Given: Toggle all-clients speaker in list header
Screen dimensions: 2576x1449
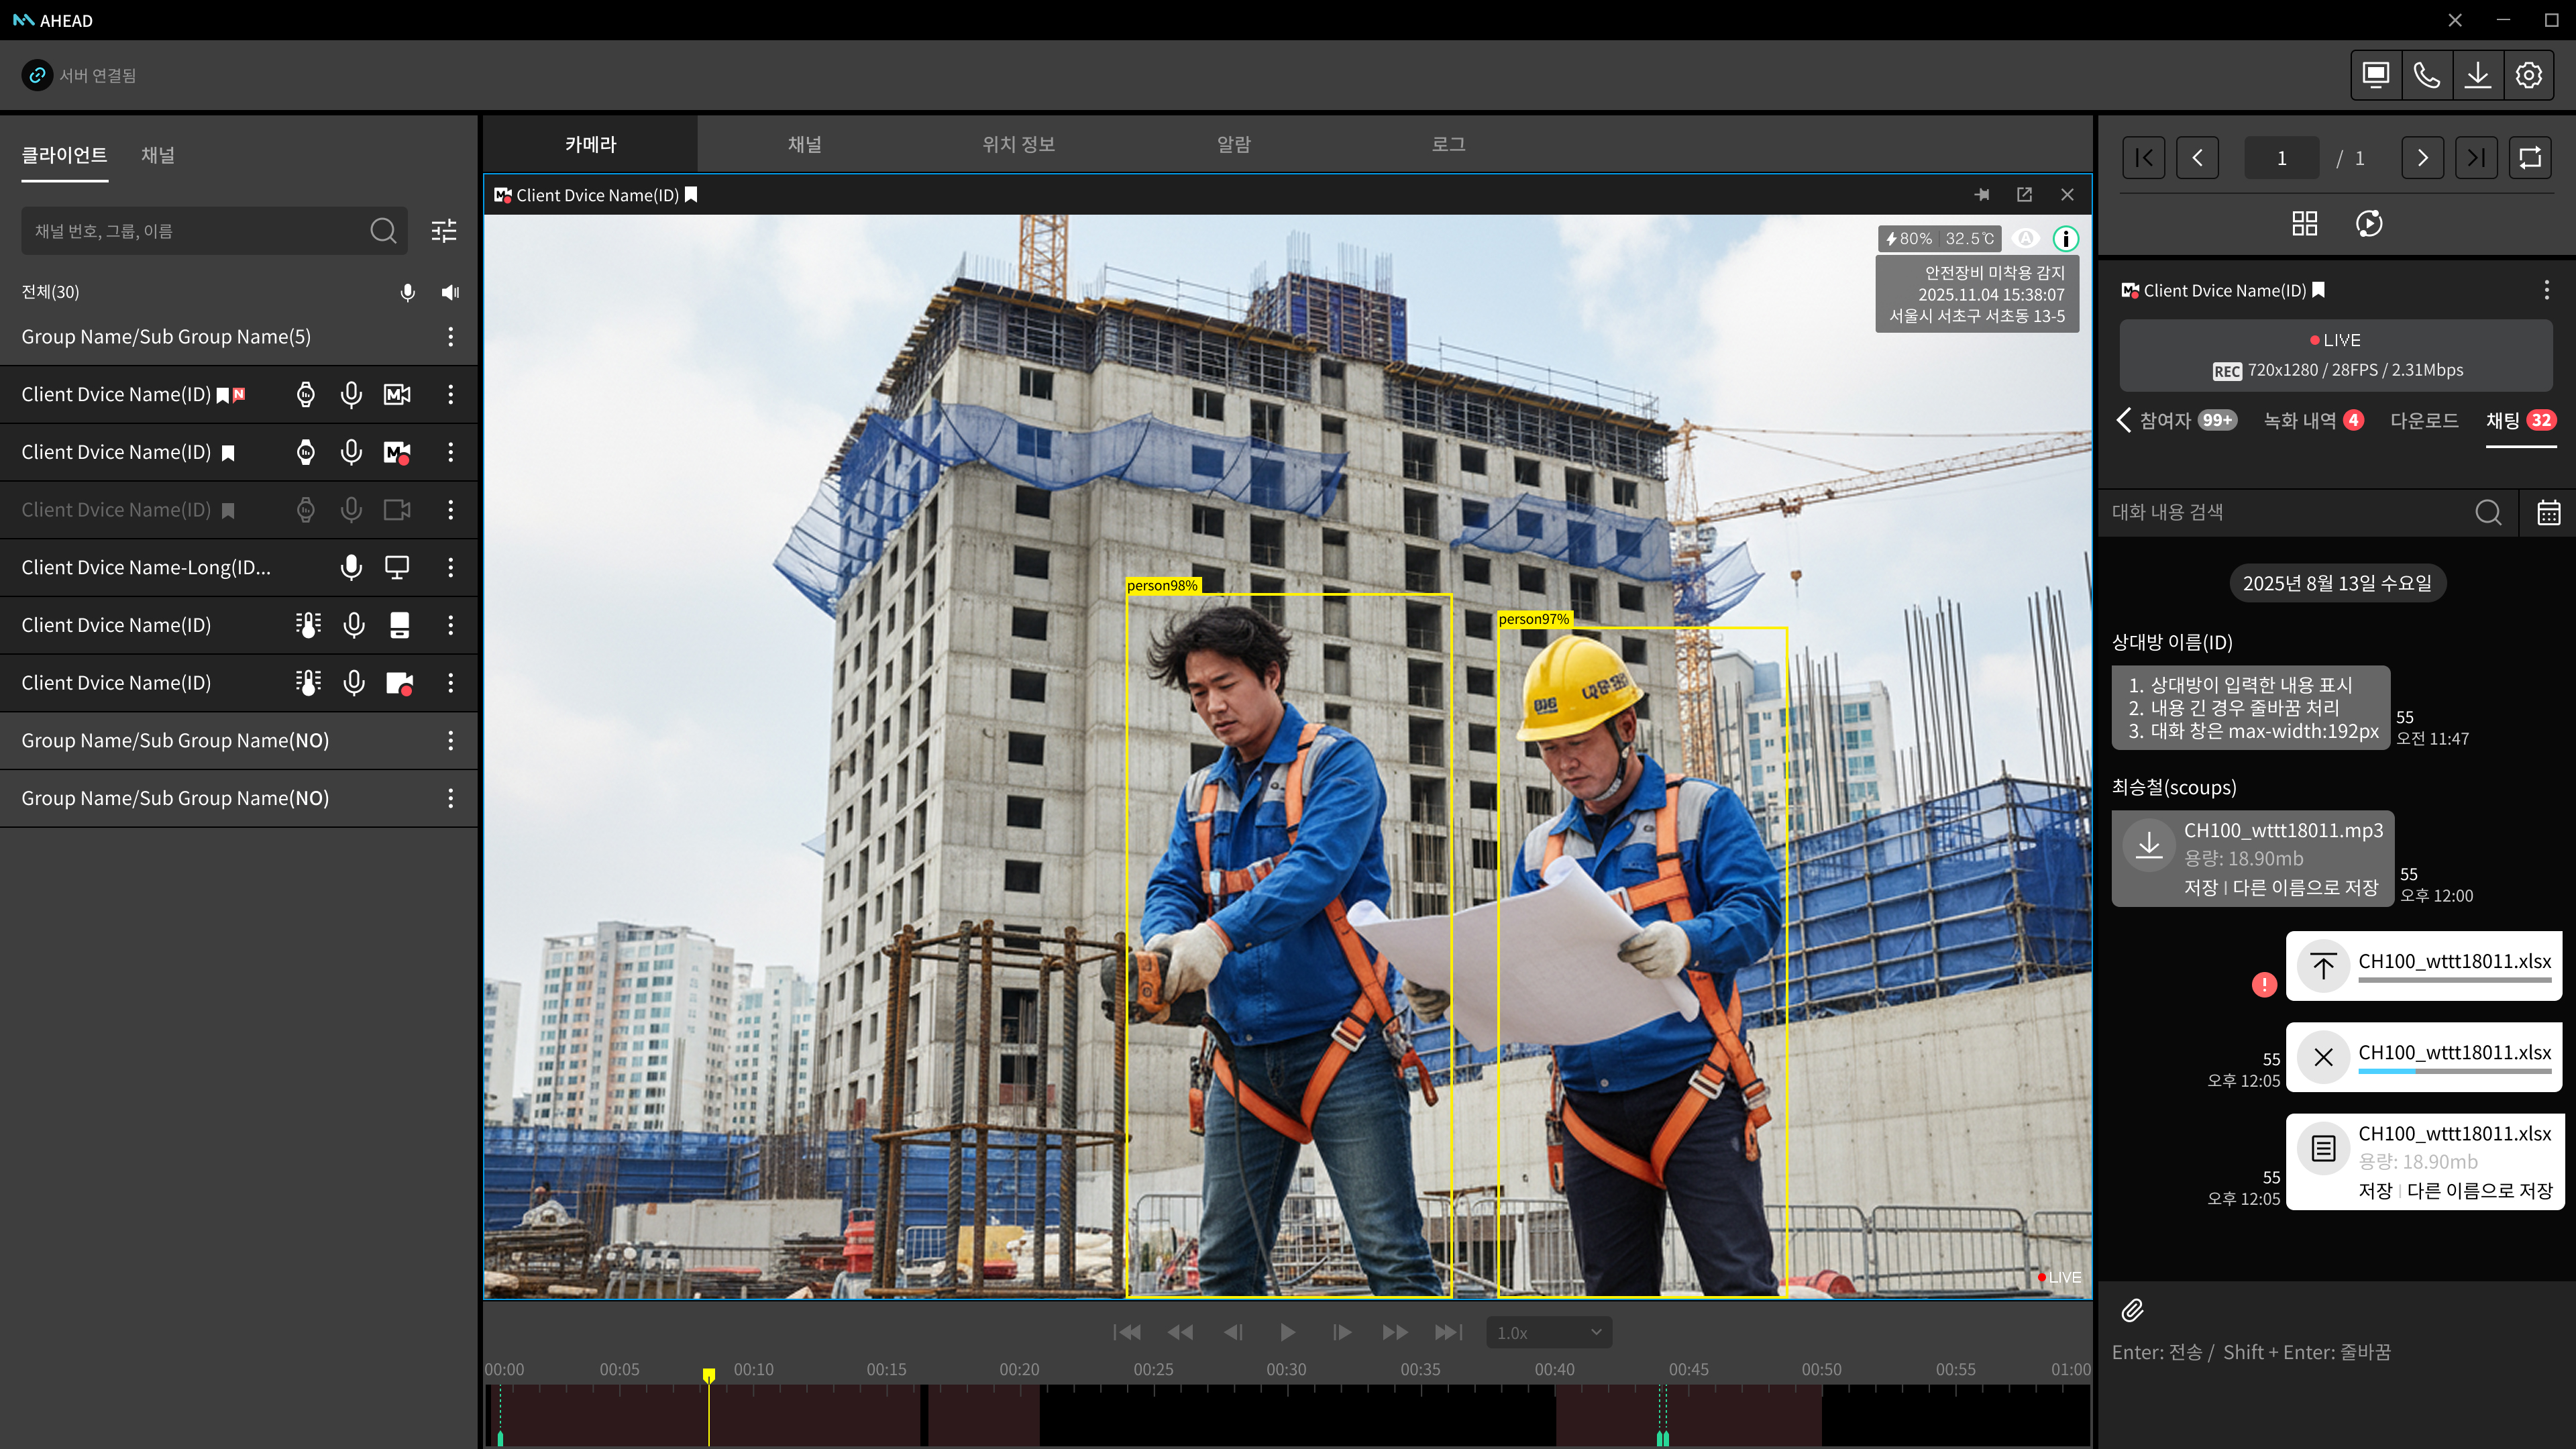Looking at the screenshot, I should [450, 292].
